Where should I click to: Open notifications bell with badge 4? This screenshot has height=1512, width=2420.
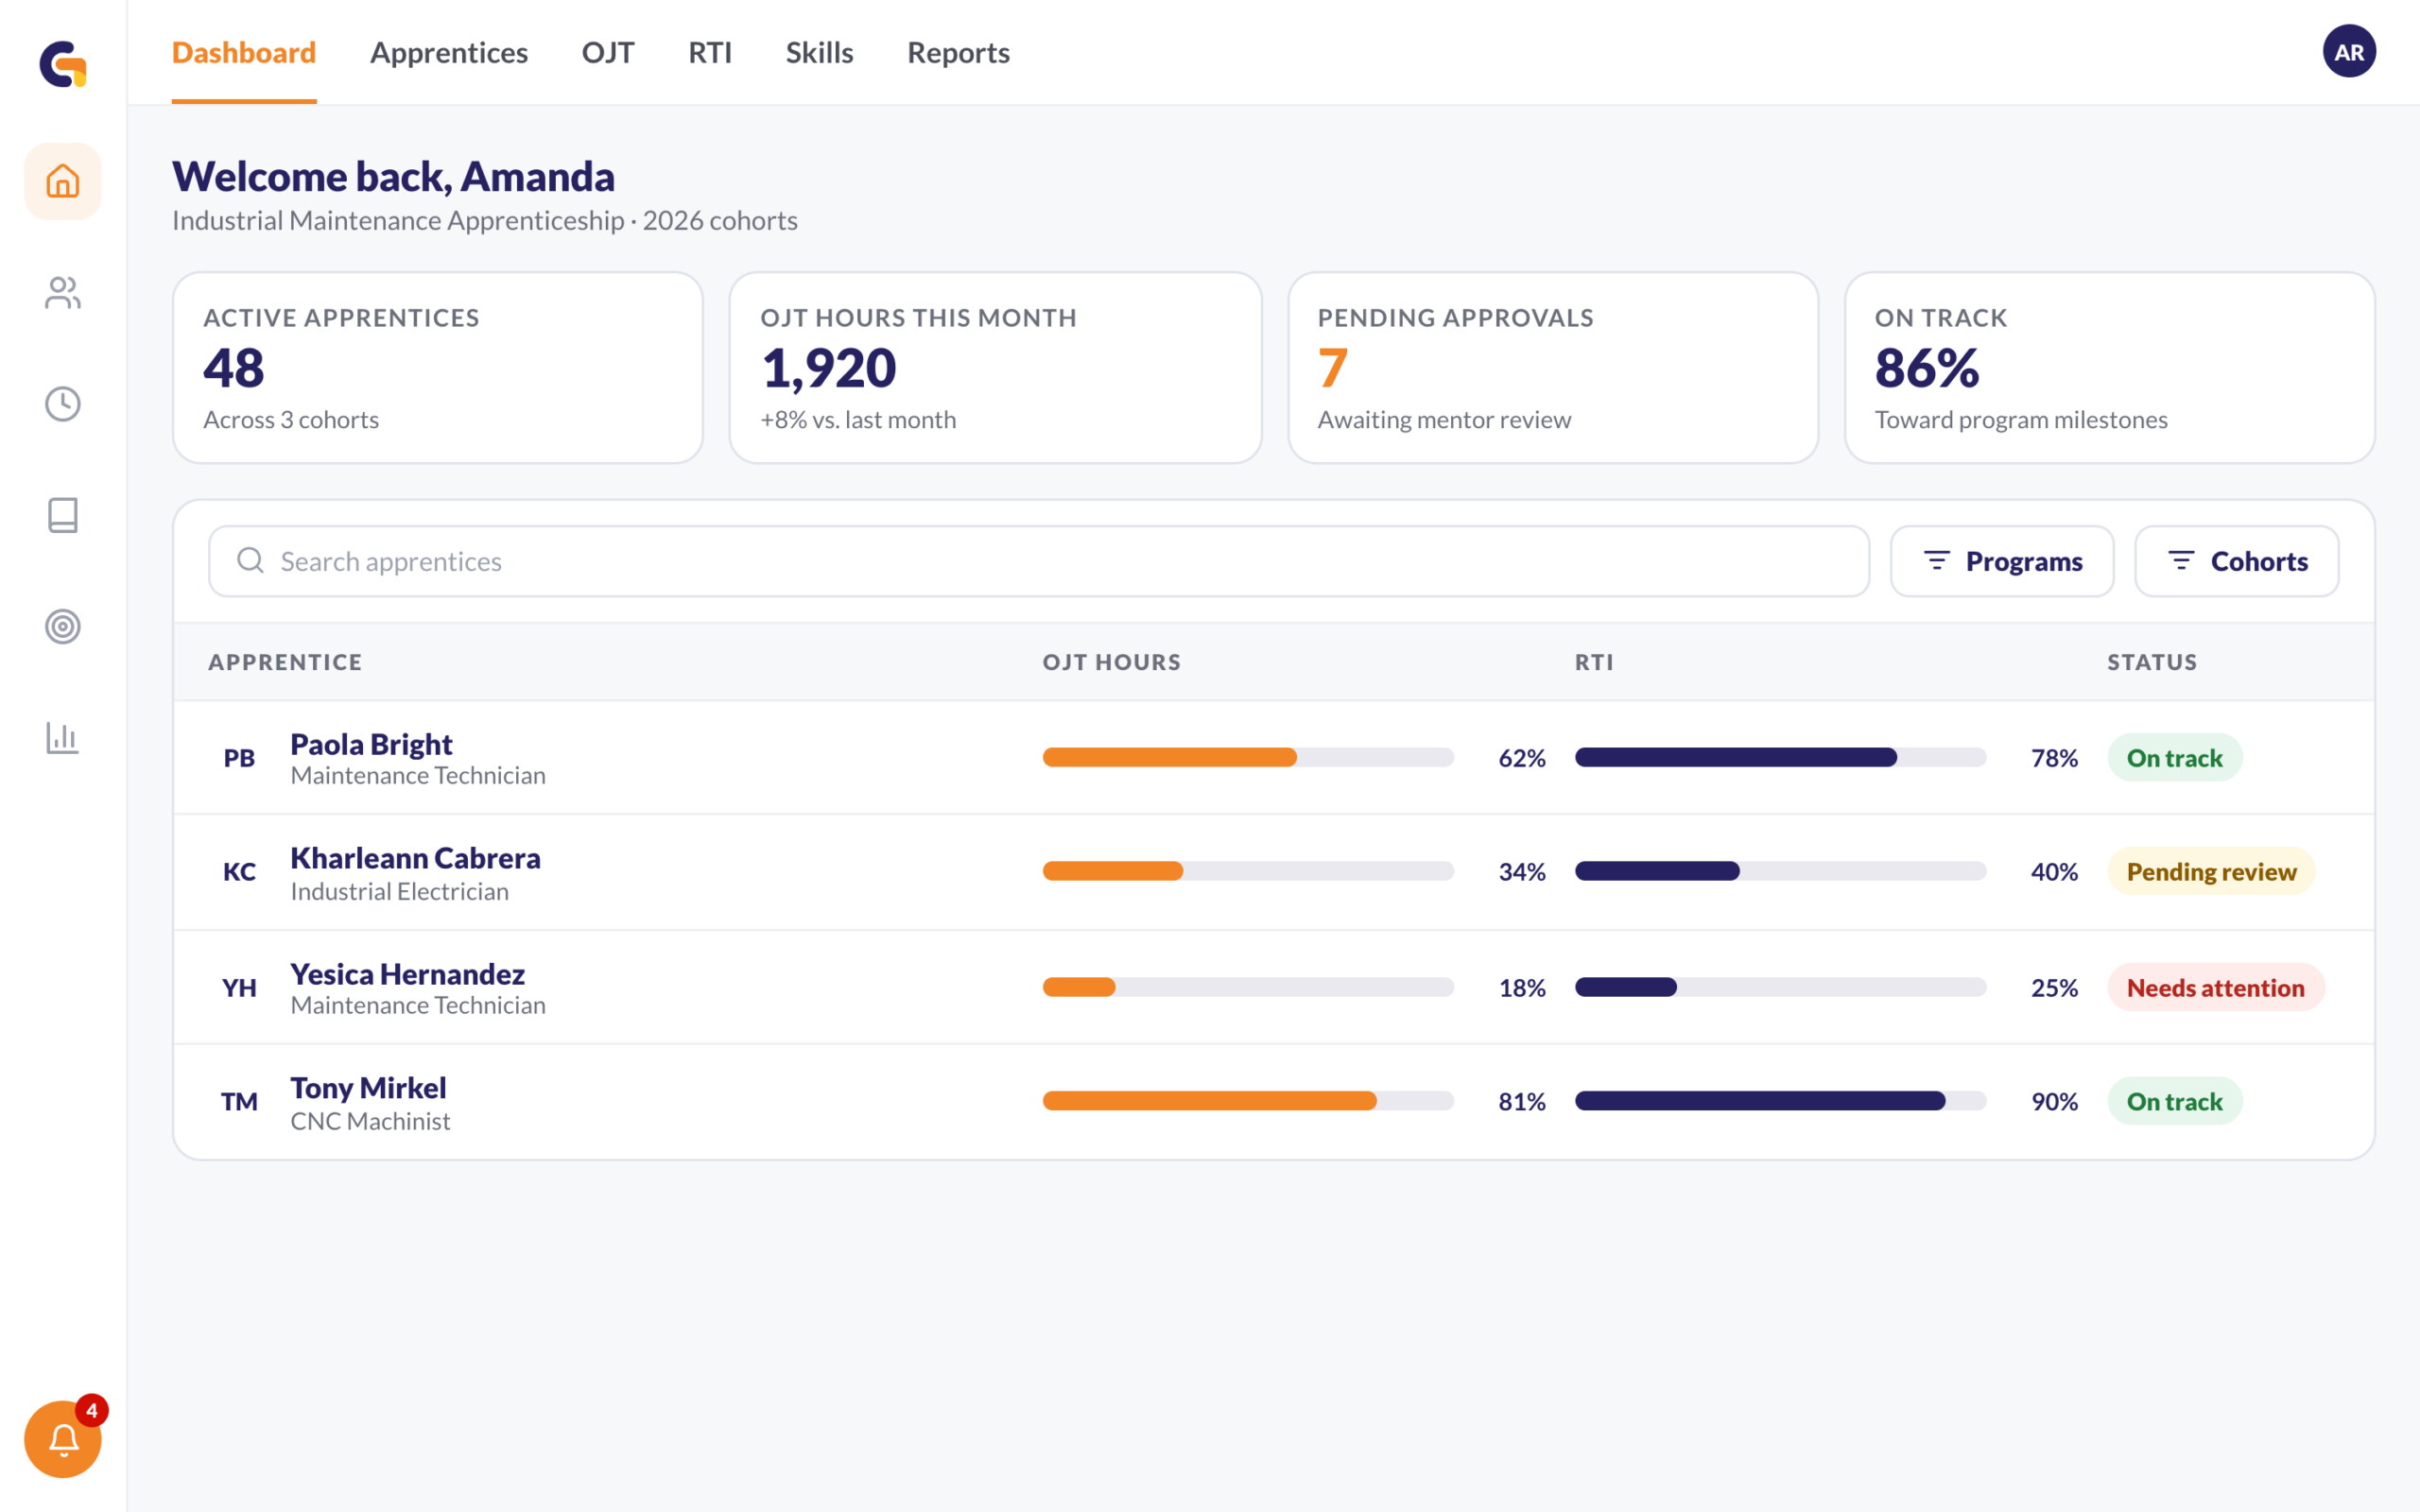tap(63, 1438)
